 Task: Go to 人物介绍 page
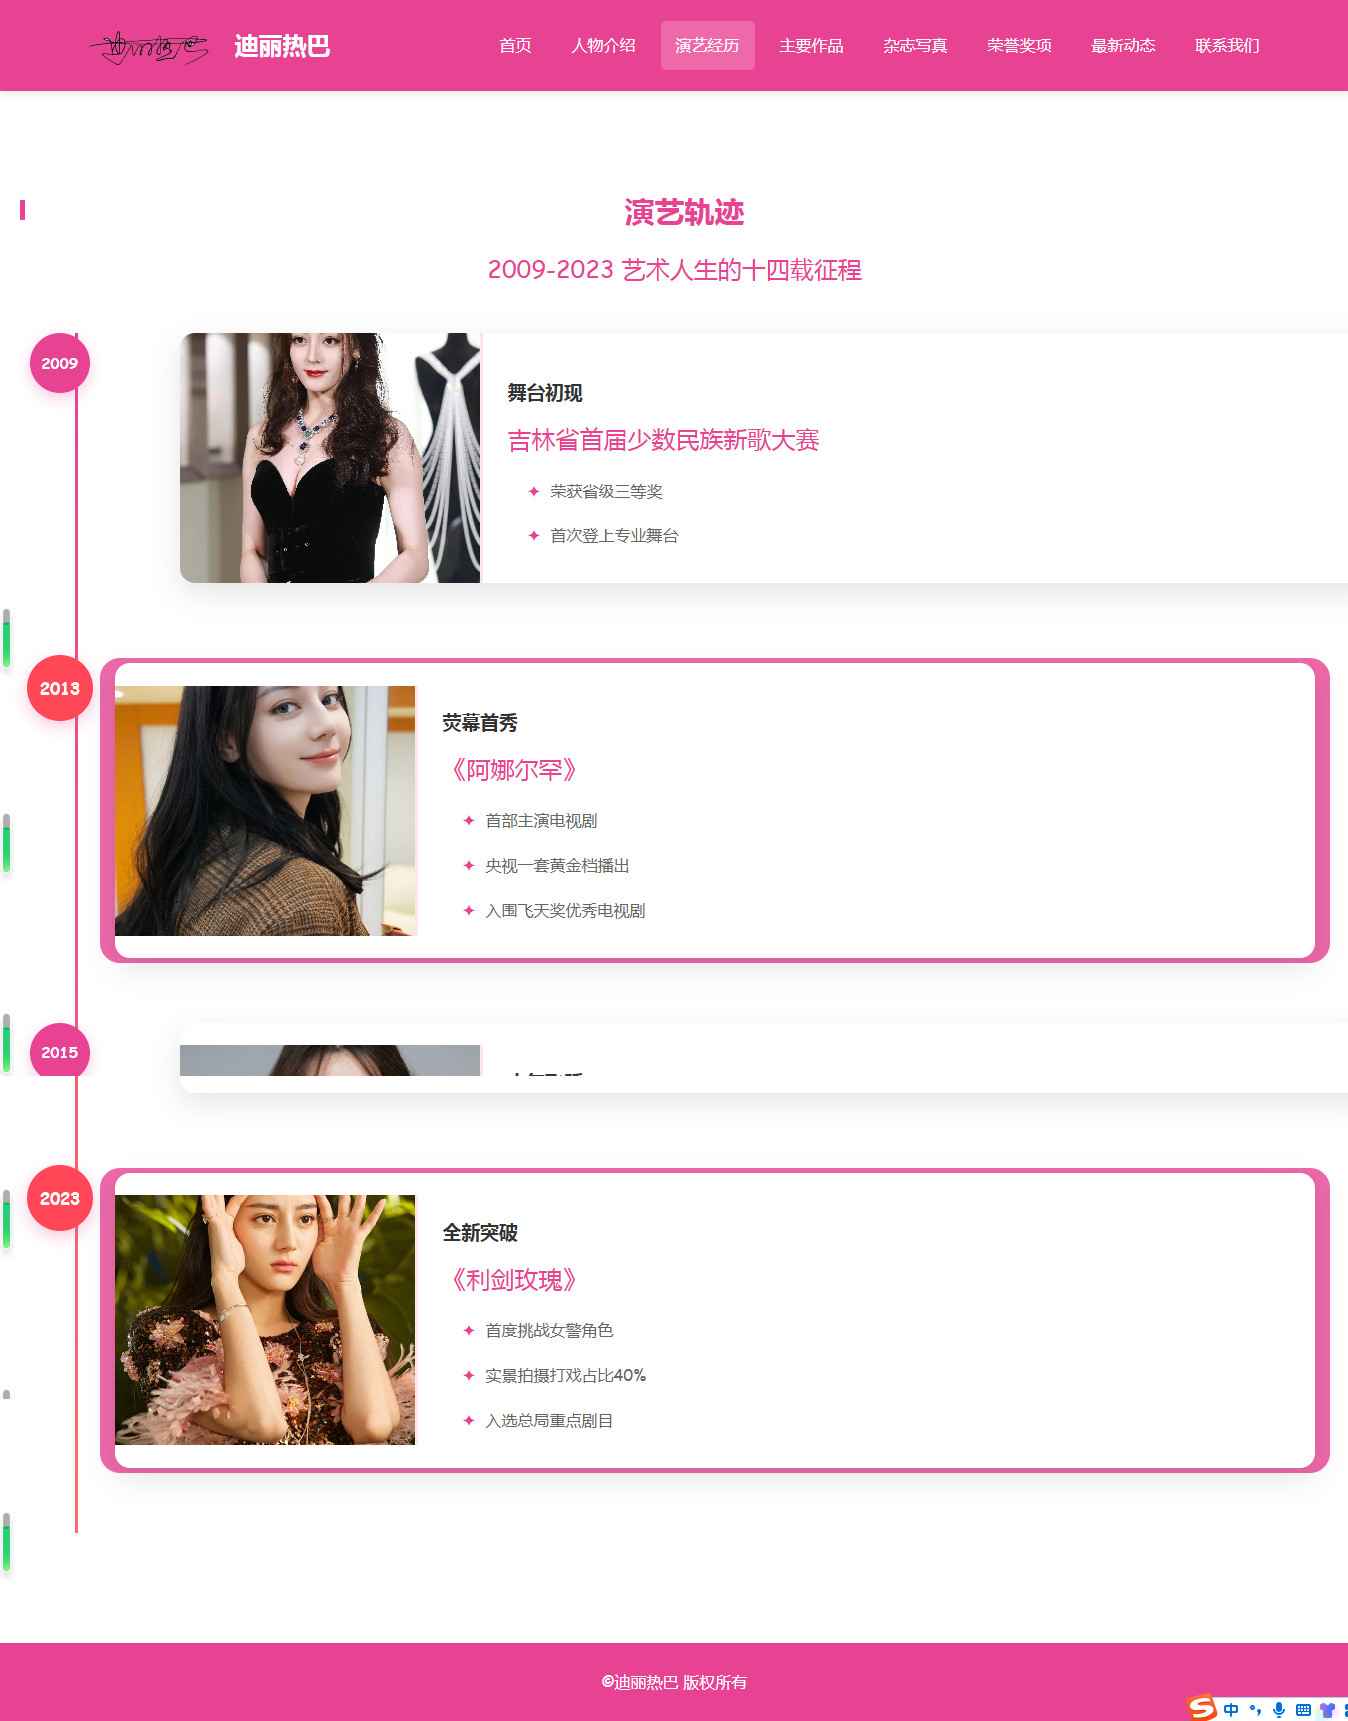603,45
